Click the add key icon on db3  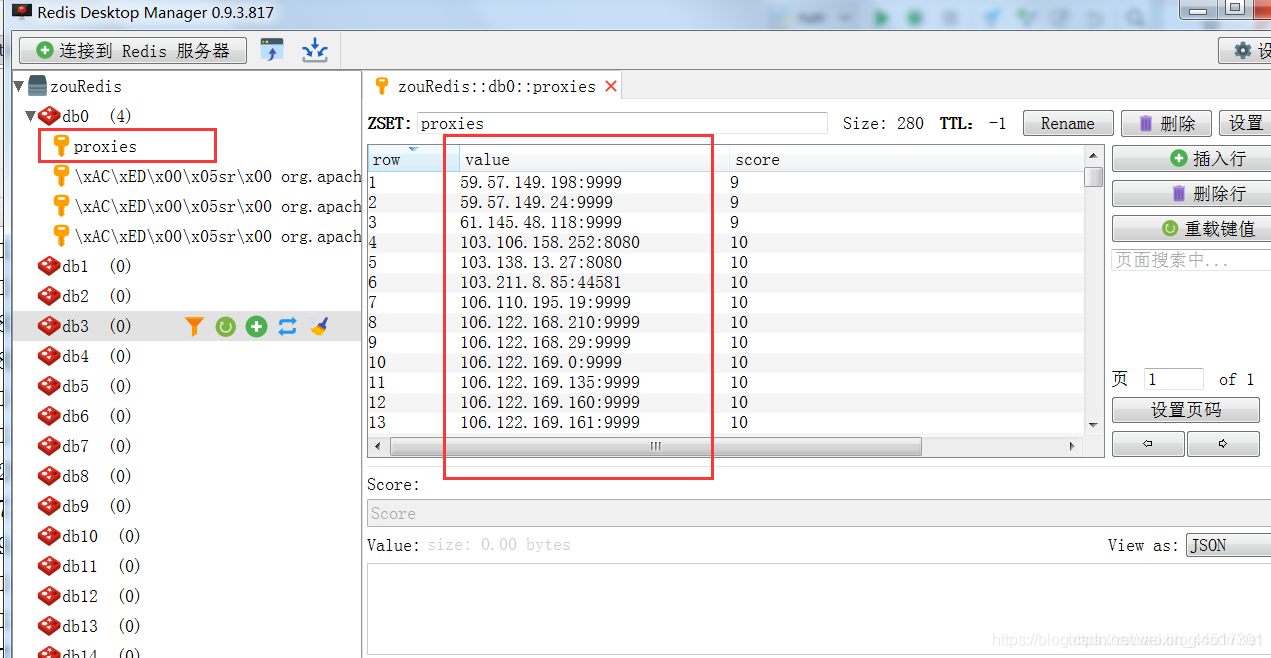[x=257, y=326]
